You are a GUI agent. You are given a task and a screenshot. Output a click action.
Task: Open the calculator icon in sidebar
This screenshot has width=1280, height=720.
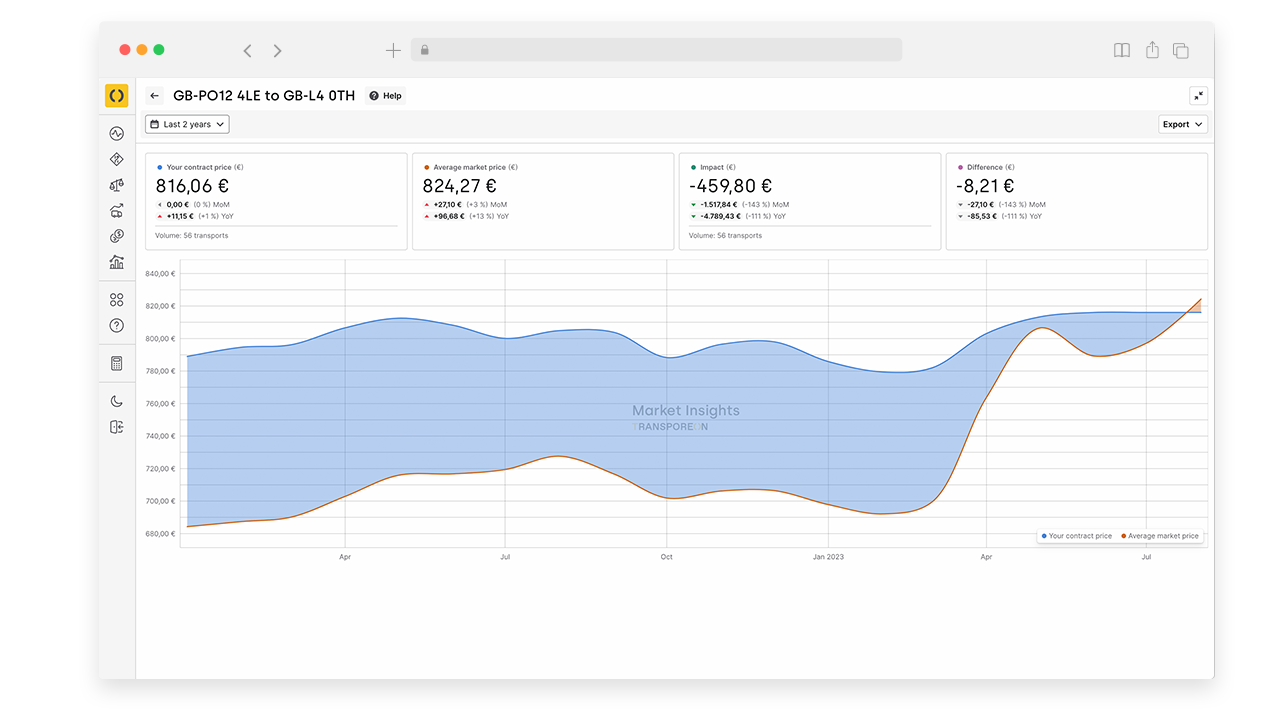point(117,364)
